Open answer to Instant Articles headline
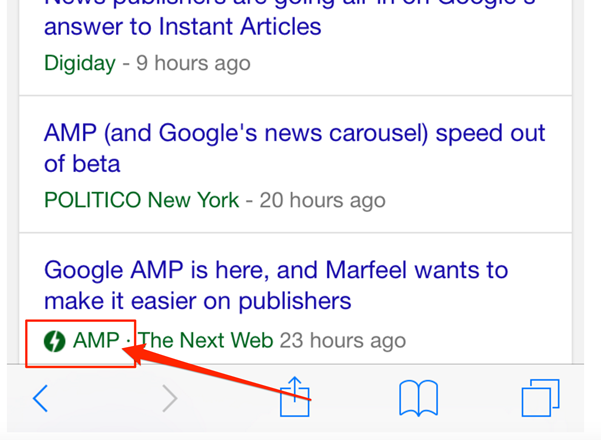This screenshot has width=601, height=440. [182, 27]
